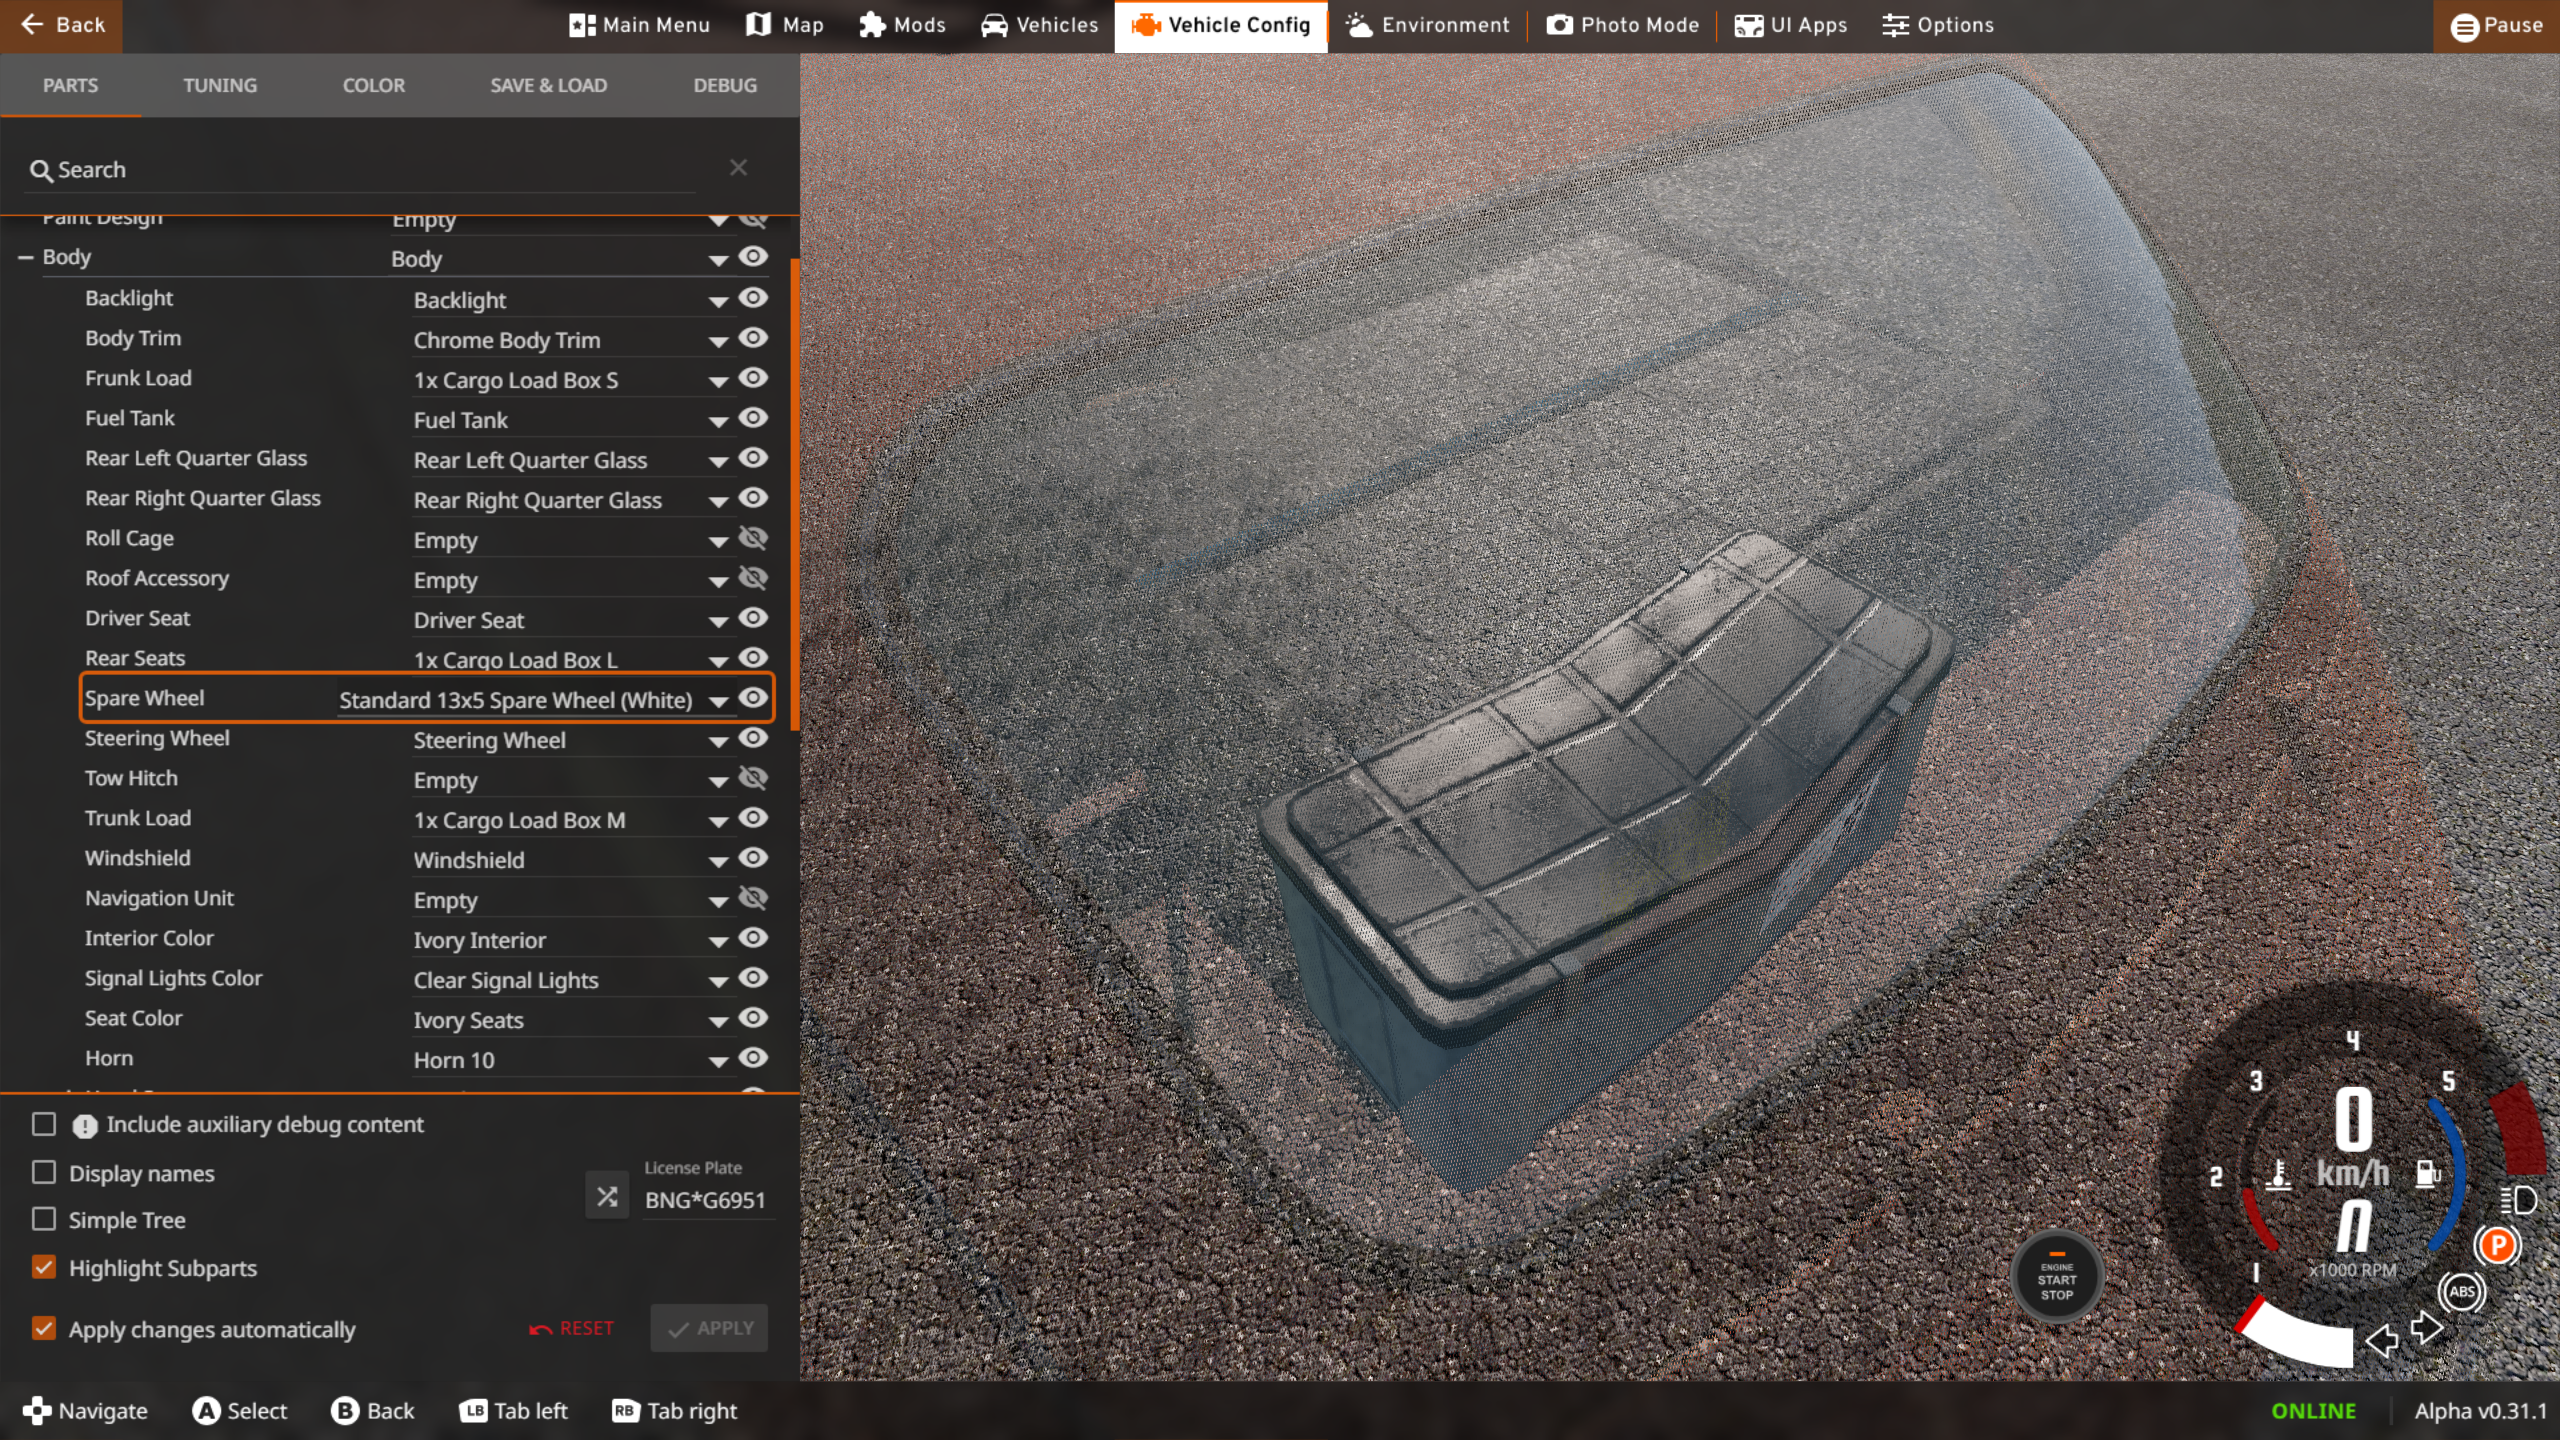Viewport: 2560px width, 1440px height.
Task: Hide the Spare Wheel part
Action: point(753,698)
